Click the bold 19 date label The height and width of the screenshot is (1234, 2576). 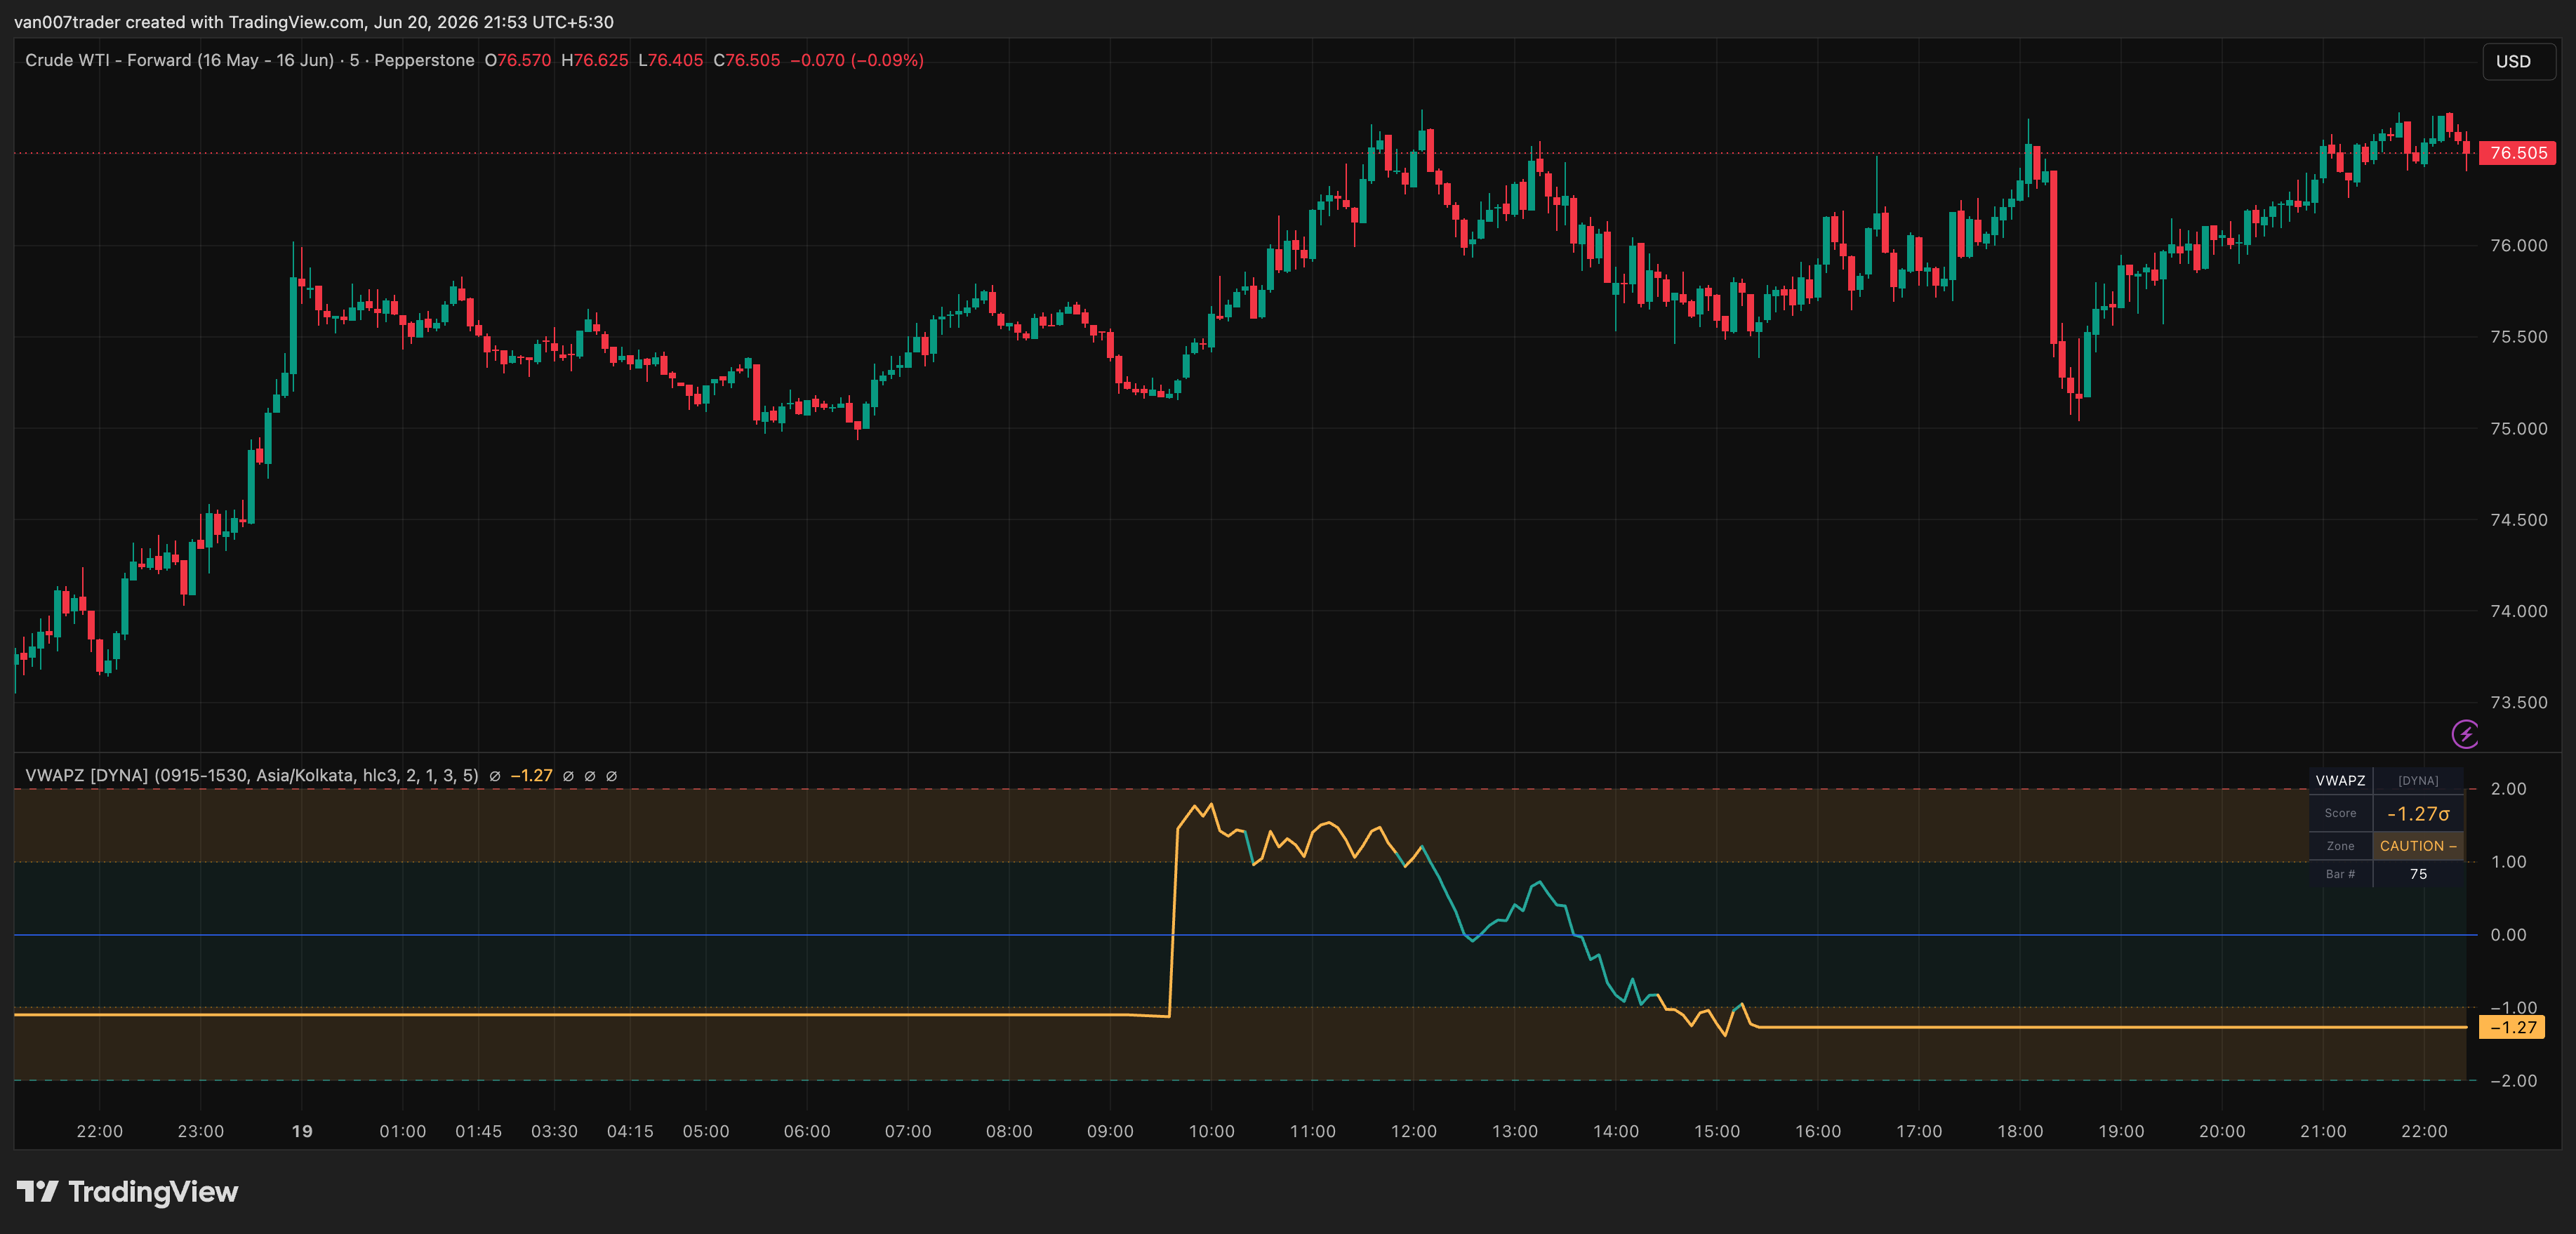pos(302,1132)
